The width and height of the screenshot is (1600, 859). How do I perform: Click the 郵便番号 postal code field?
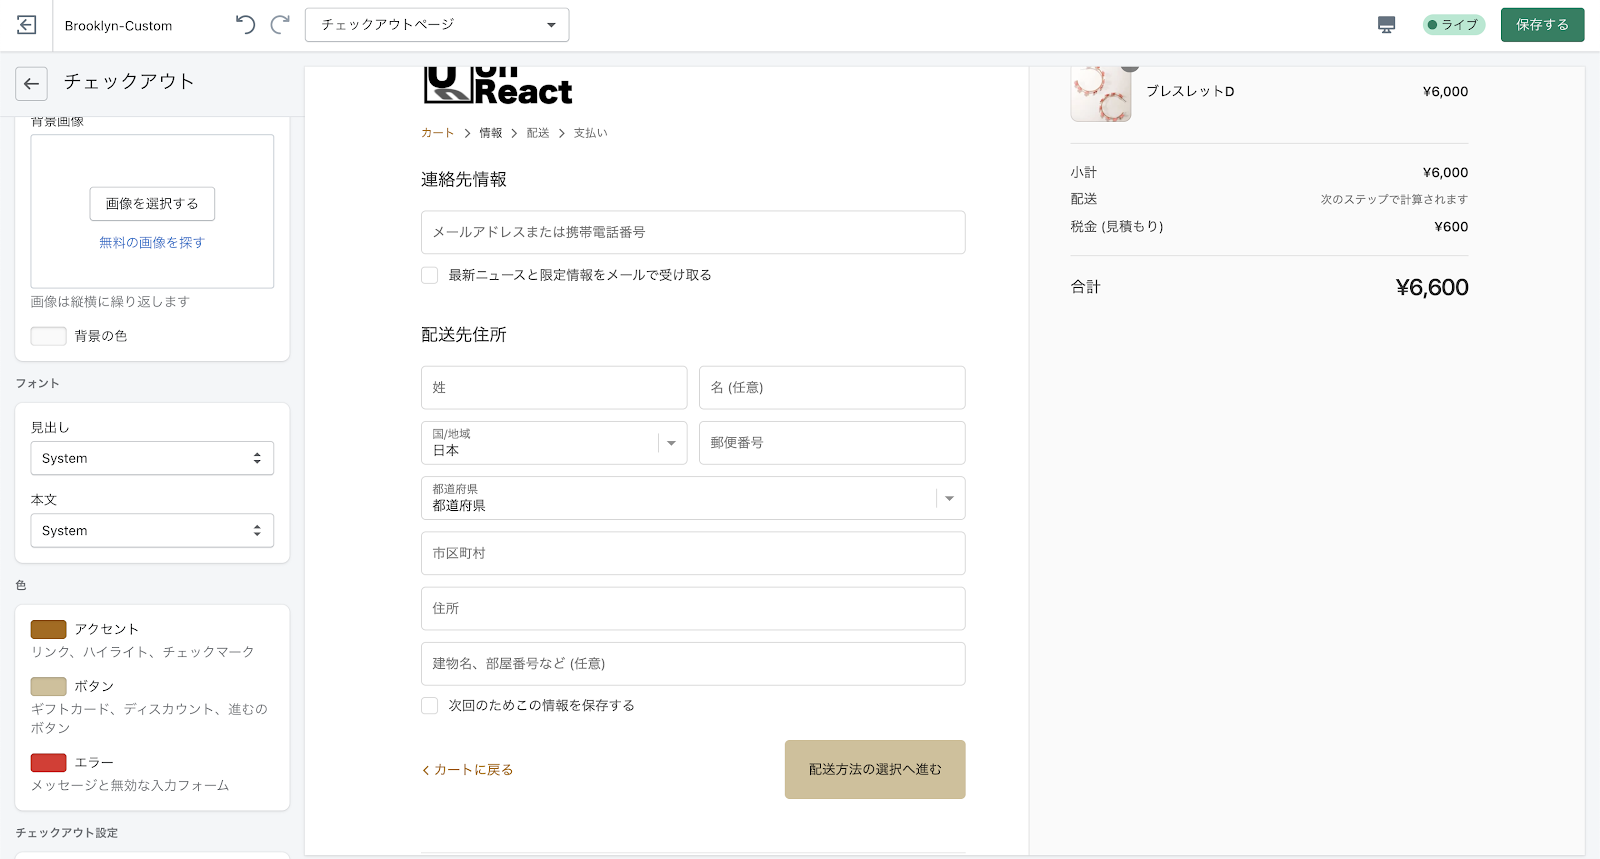coord(832,443)
